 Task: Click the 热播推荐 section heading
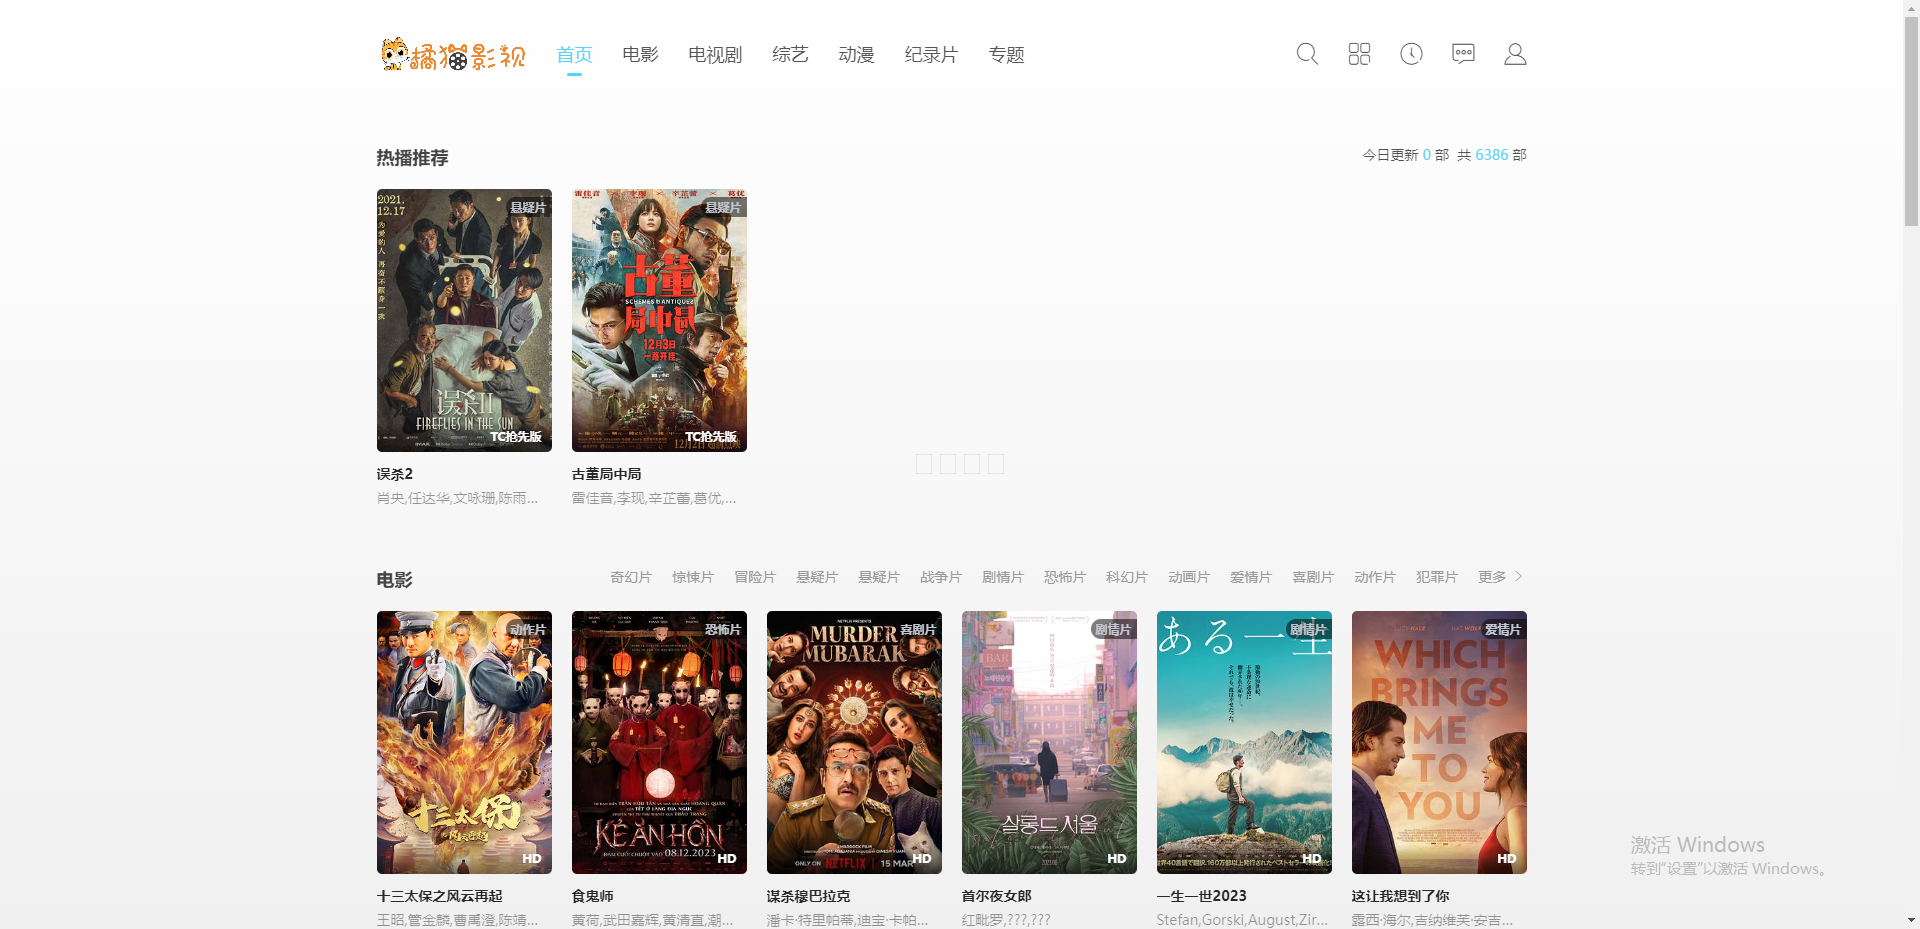click(x=412, y=158)
